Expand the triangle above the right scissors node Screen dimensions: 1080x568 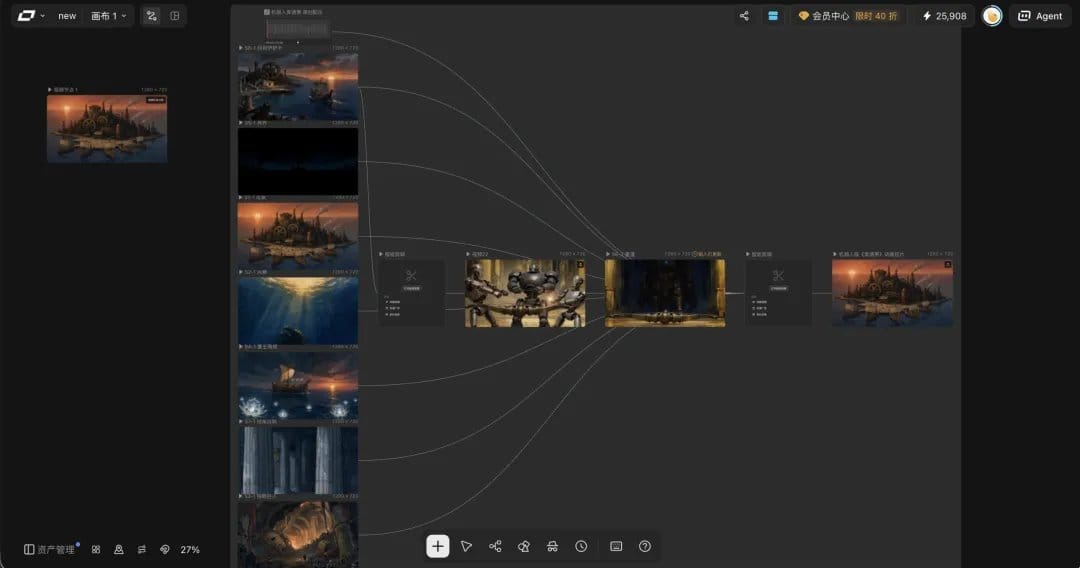coord(748,254)
